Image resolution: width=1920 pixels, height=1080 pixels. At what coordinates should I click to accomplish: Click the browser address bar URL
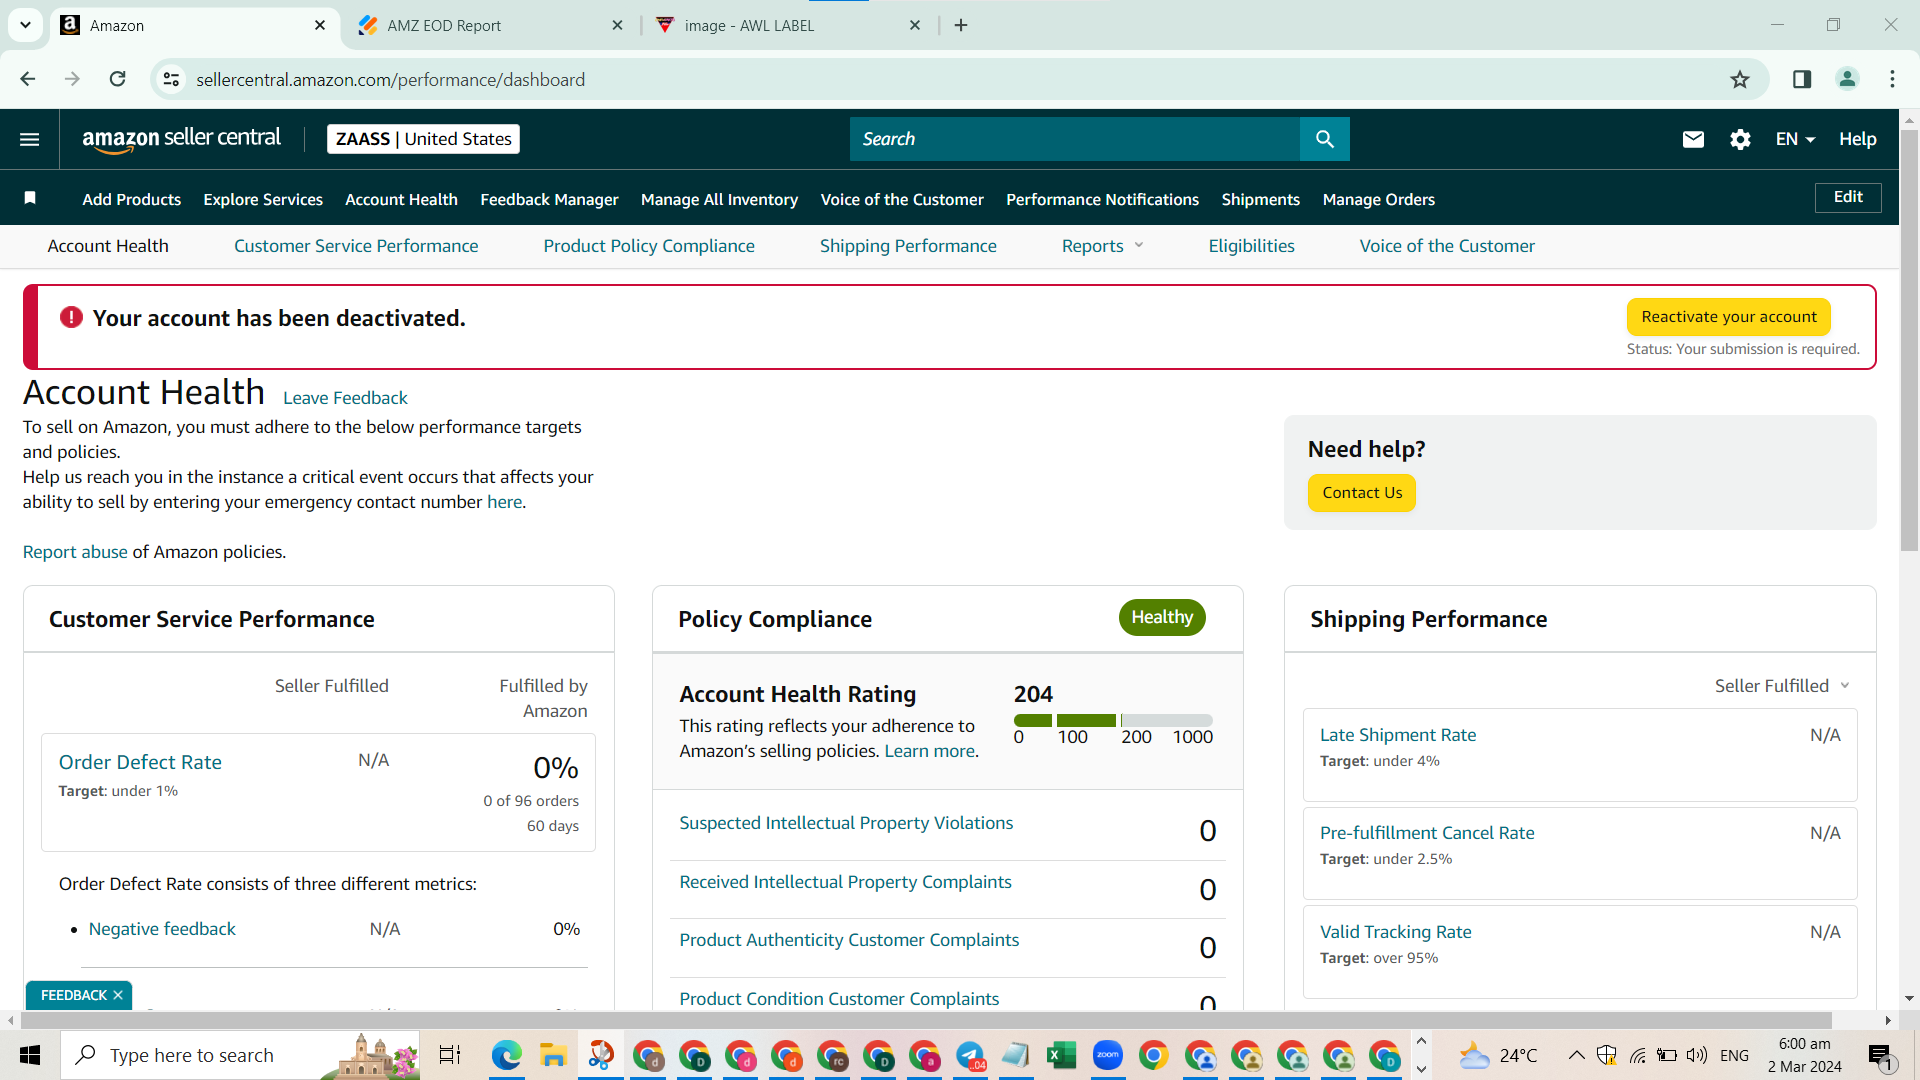pos(390,79)
